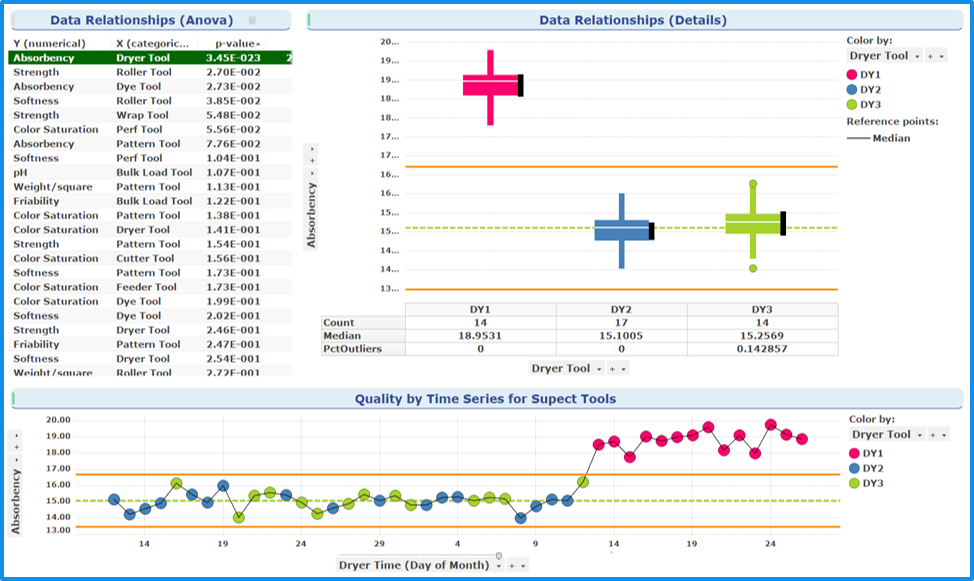Screen dimensions: 974x581
Task: Click DY3 median value 15.2569 in stats table
Action: (762, 336)
